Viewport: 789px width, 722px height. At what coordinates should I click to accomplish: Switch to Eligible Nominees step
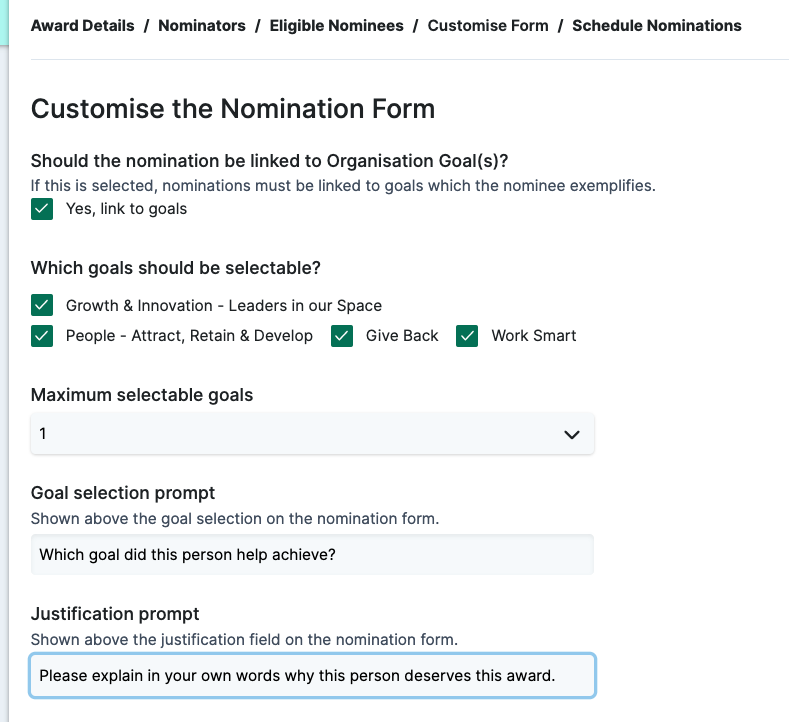click(x=336, y=26)
